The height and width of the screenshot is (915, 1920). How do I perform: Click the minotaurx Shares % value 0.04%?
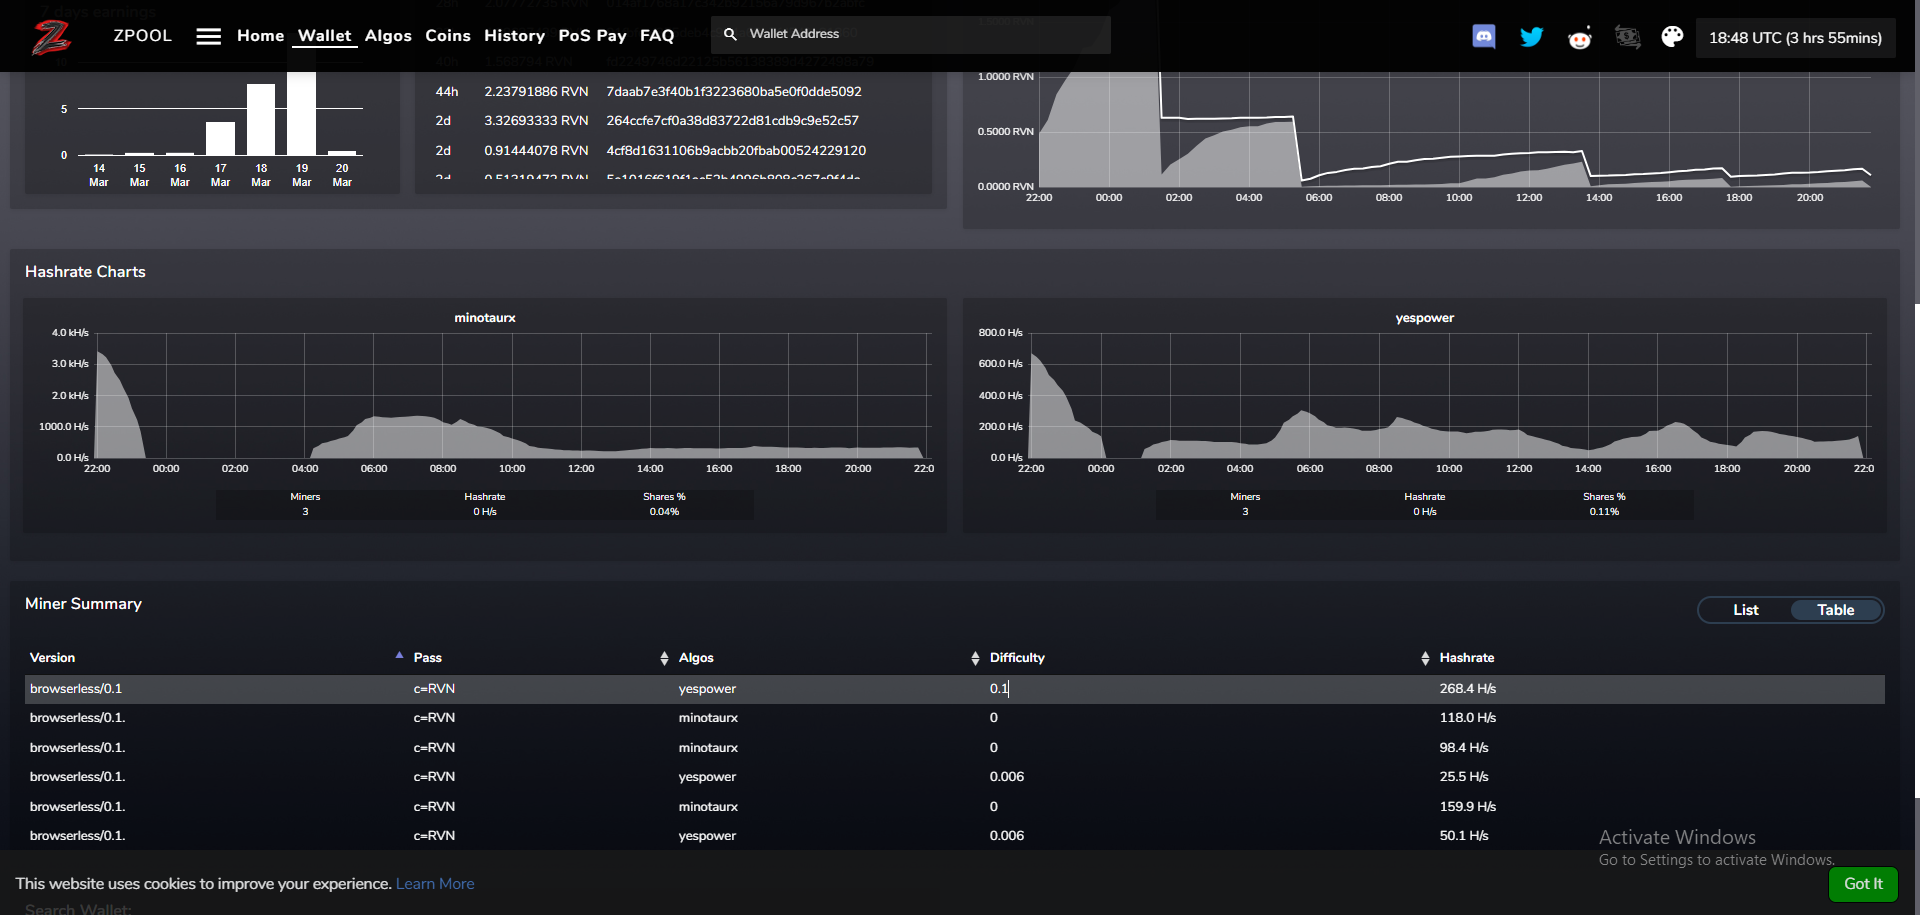click(x=664, y=512)
